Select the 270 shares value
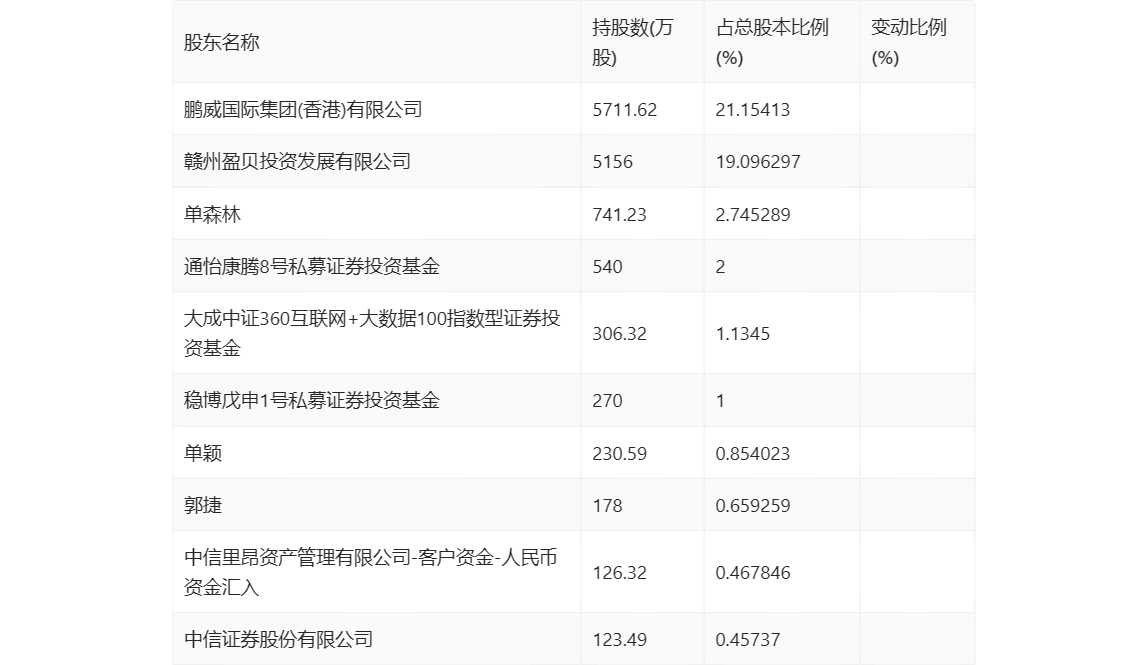Screen dimensions: 1148x665 pos(608,401)
